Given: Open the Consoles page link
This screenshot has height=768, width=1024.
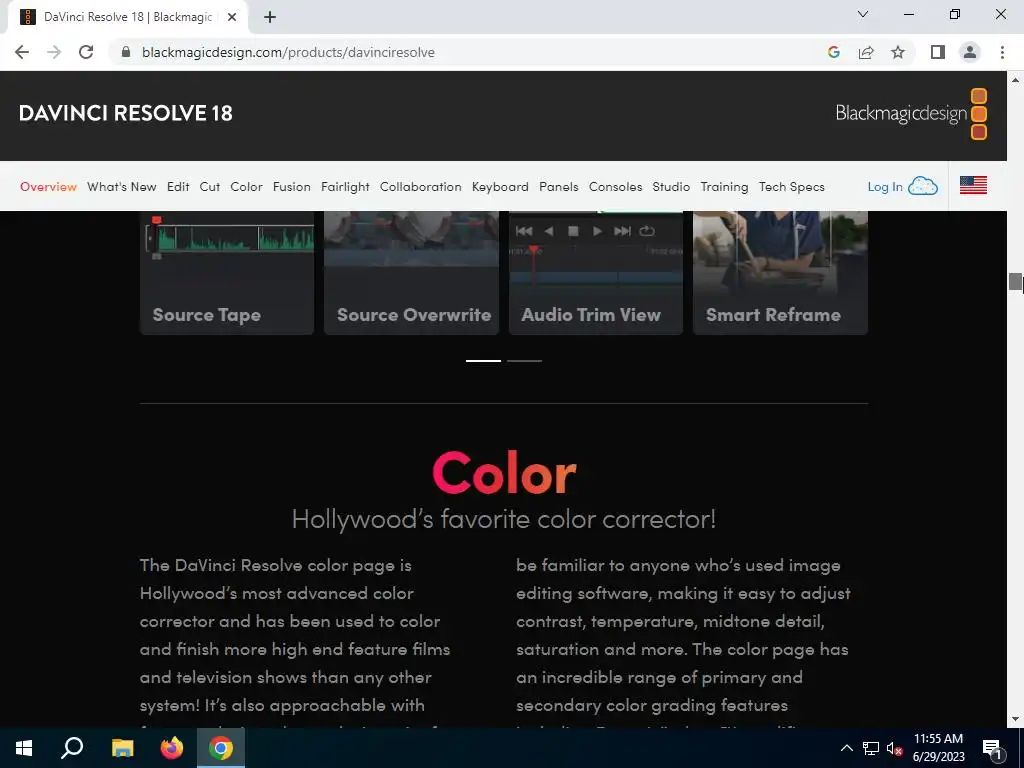Looking at the screenshot, I should coord(615,187).
